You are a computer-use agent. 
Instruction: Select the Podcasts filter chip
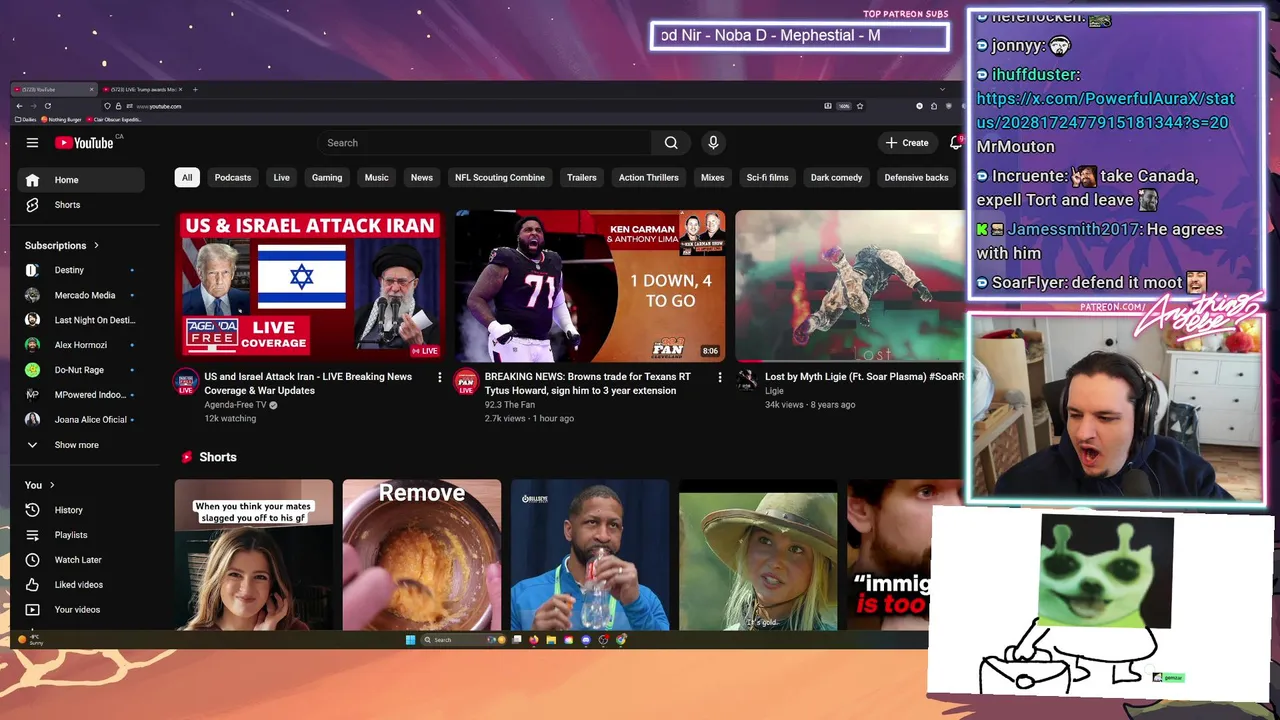click(233, 178)
